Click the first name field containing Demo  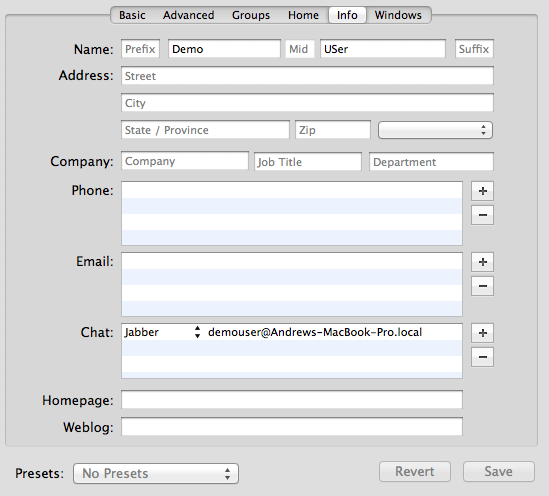click(x=224, y=49)
